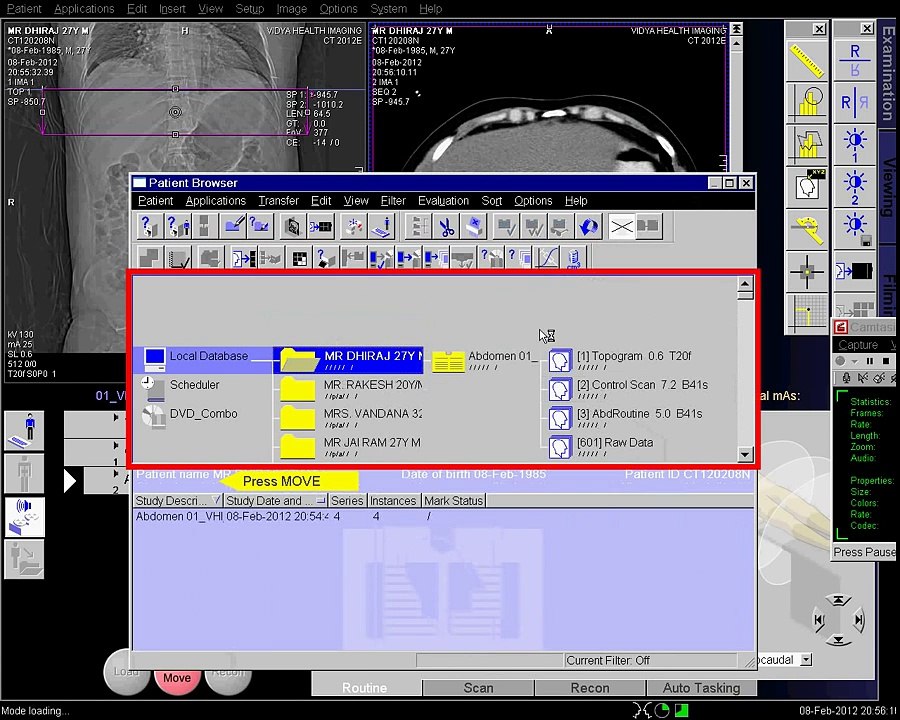The width and height of the screenshot is (900, 720).
Task: Click the Instances column header
Action: tap(393, 501)
